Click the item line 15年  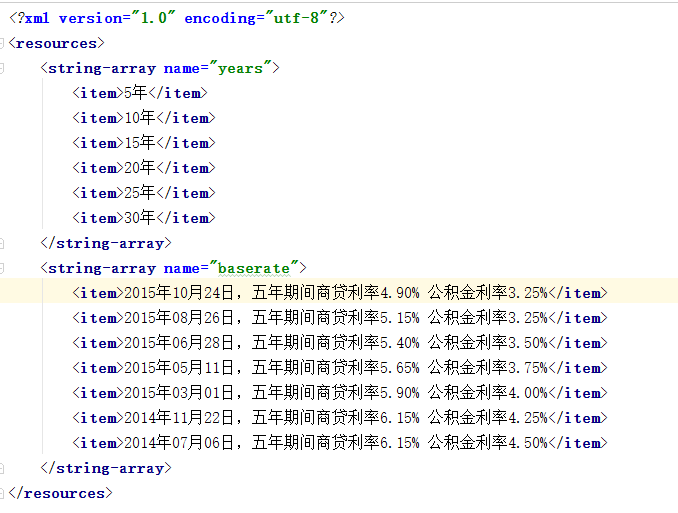[144, 143]
